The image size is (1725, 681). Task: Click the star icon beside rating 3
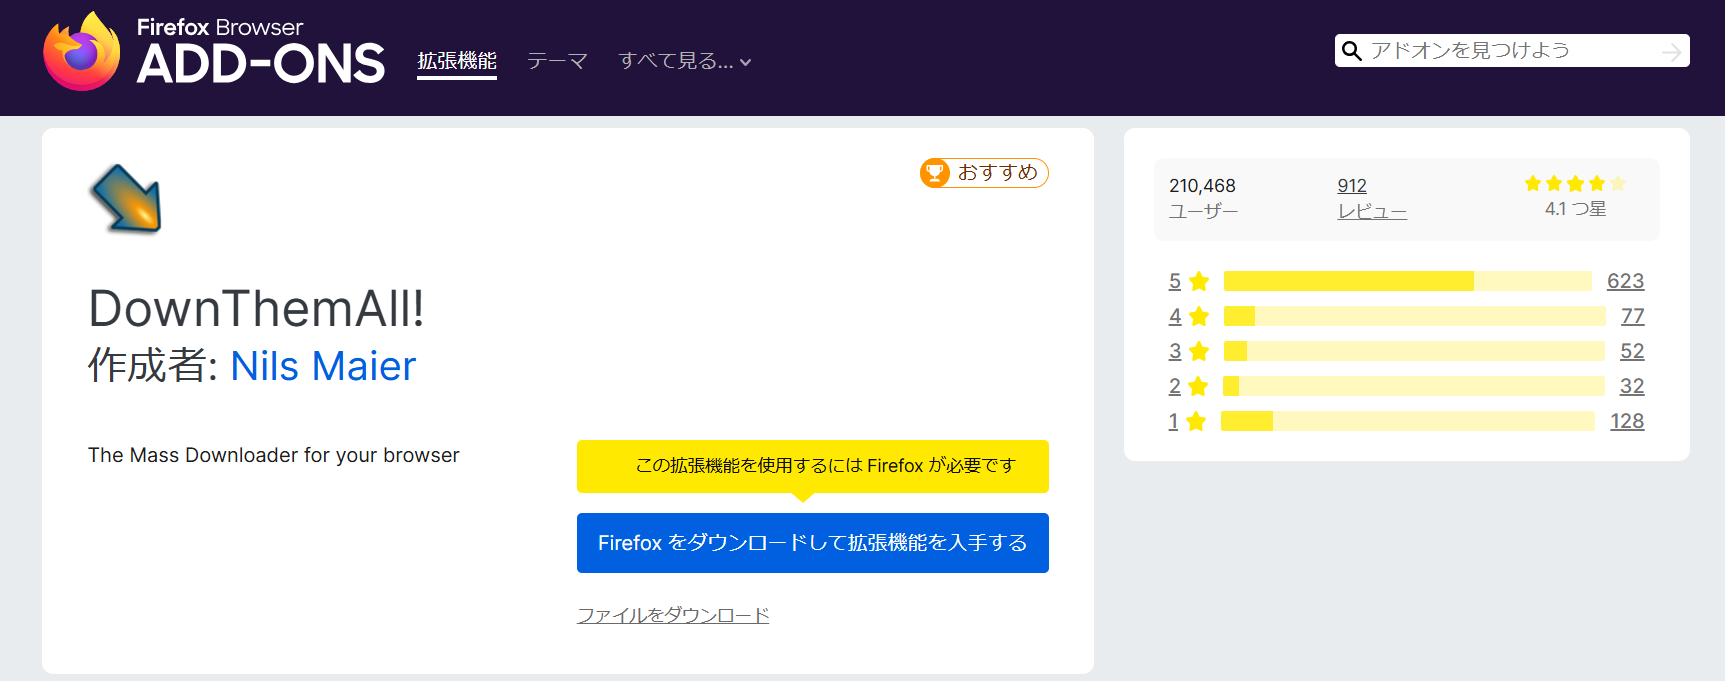point(1199,351)
